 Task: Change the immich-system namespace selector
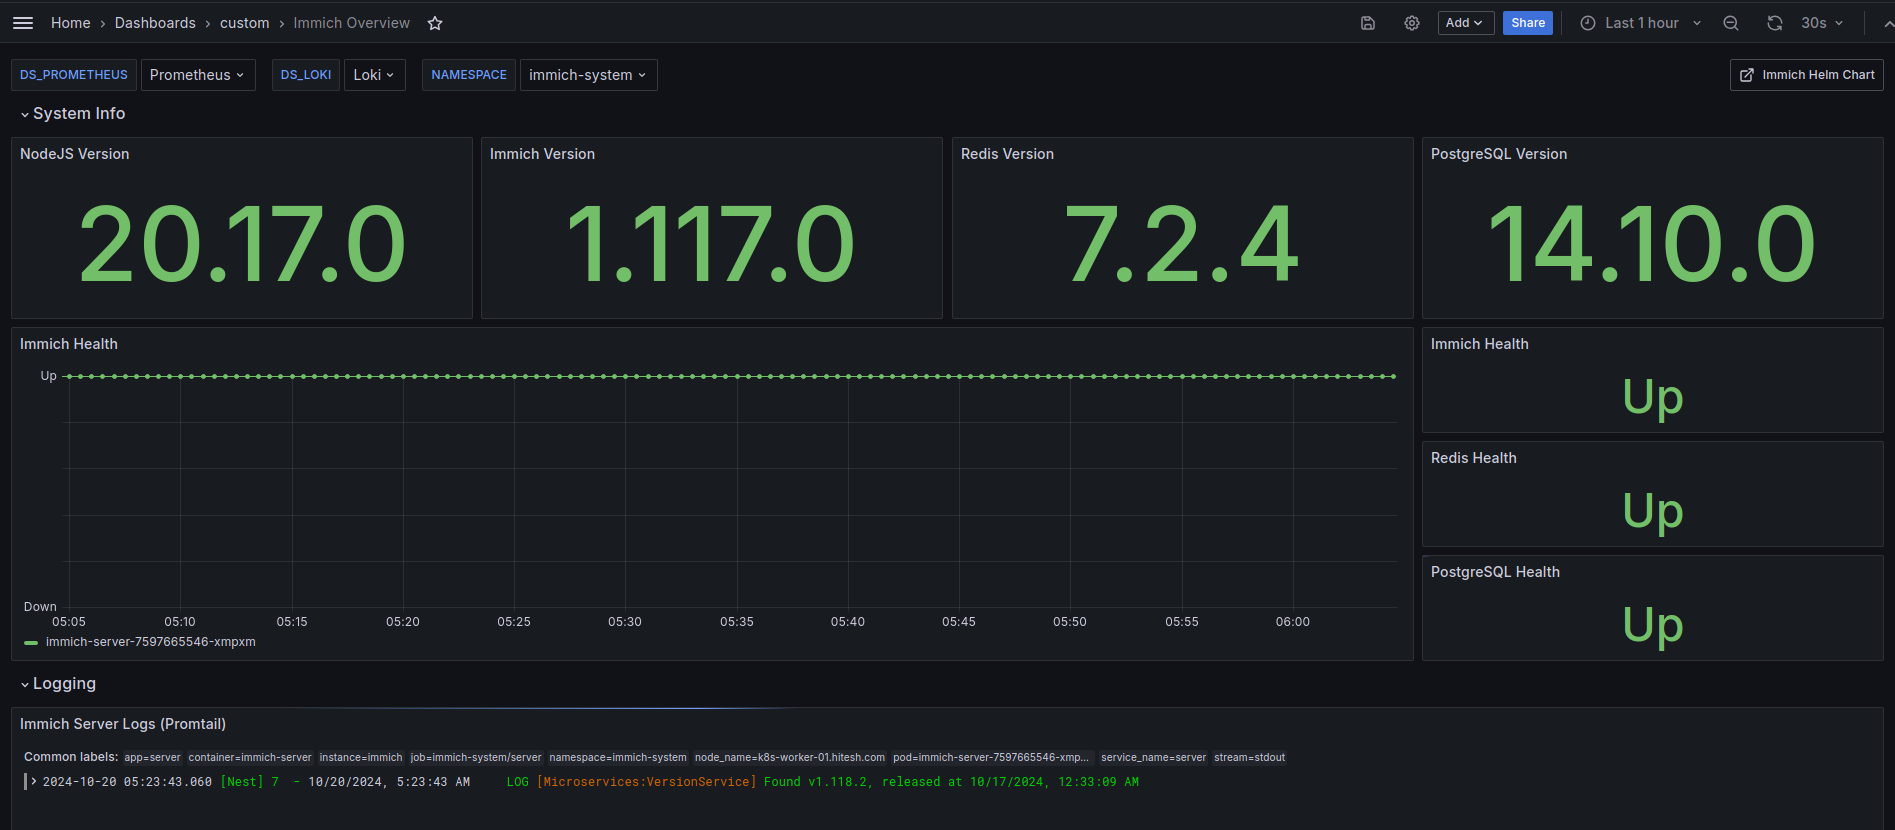click(588, 75)
